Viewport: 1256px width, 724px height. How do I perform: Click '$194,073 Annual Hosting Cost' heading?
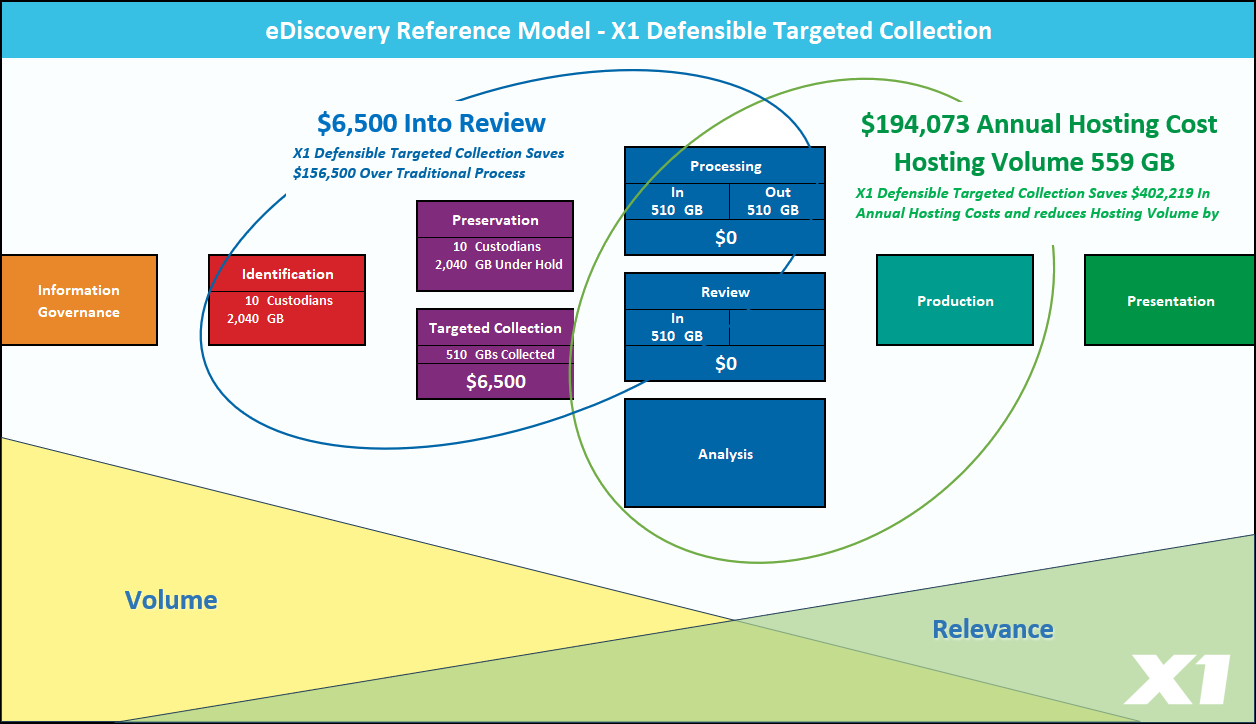[x=1039, y=124]
